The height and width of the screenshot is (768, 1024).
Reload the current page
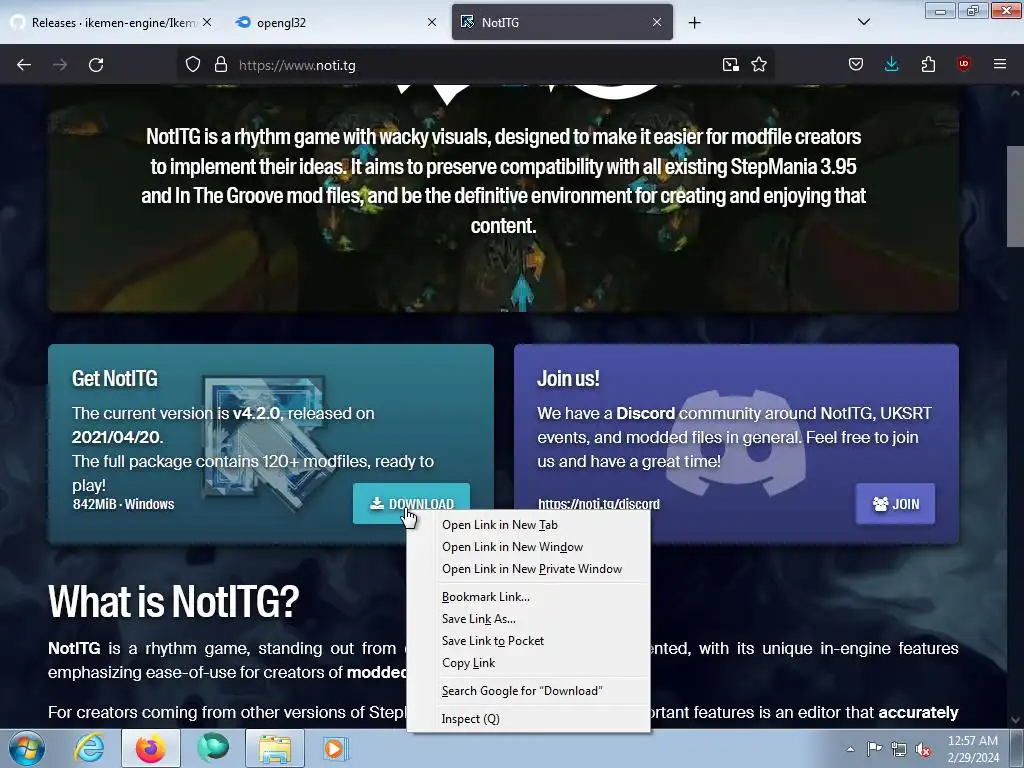tap(96, 65)
